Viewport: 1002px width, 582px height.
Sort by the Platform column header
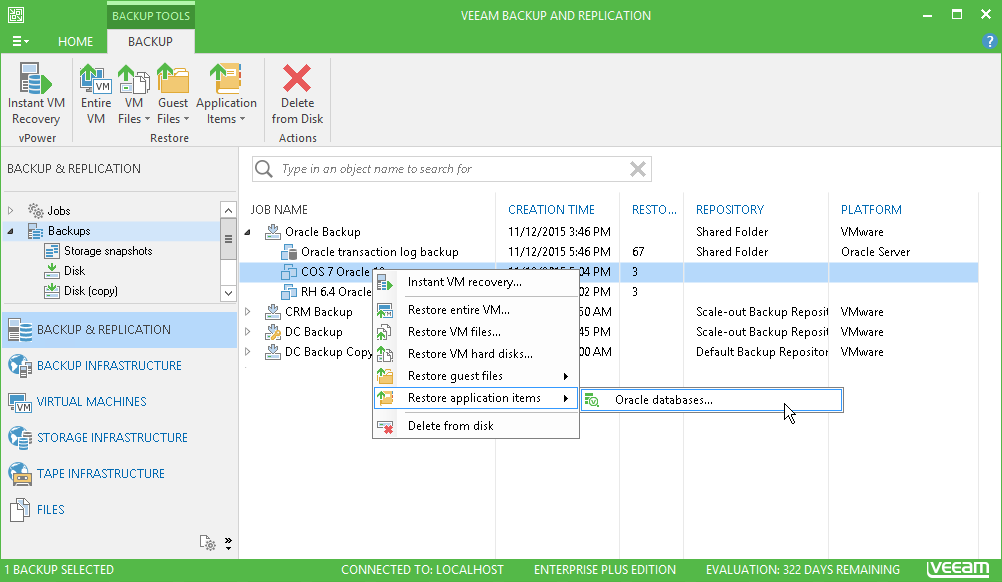click(x=871, y=210)
